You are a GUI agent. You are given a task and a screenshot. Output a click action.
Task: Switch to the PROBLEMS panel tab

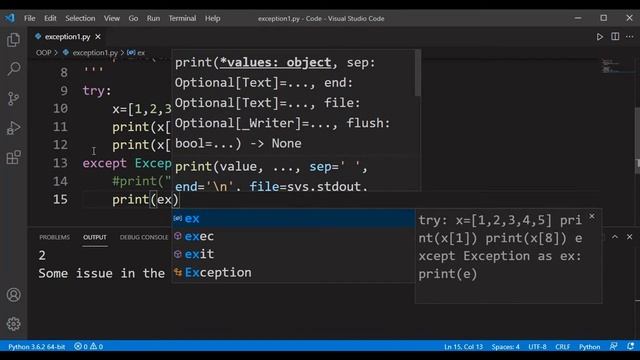pyautogui.click(x=54, y=237)
